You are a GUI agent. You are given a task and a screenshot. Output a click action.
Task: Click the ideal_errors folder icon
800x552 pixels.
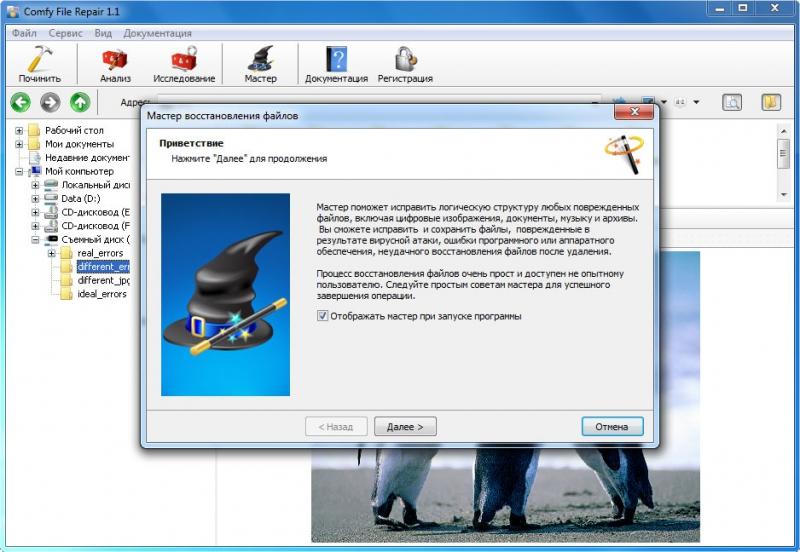[66, 294]
